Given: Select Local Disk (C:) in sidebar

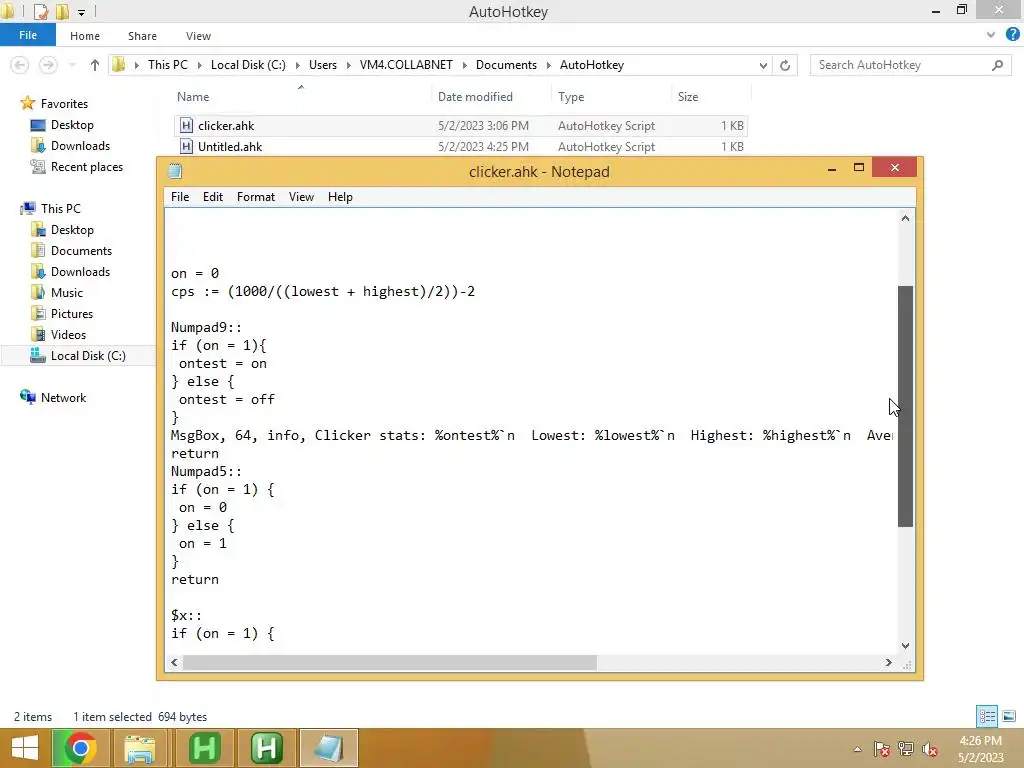Looking at the screenshot, I should tap(88, 355).
